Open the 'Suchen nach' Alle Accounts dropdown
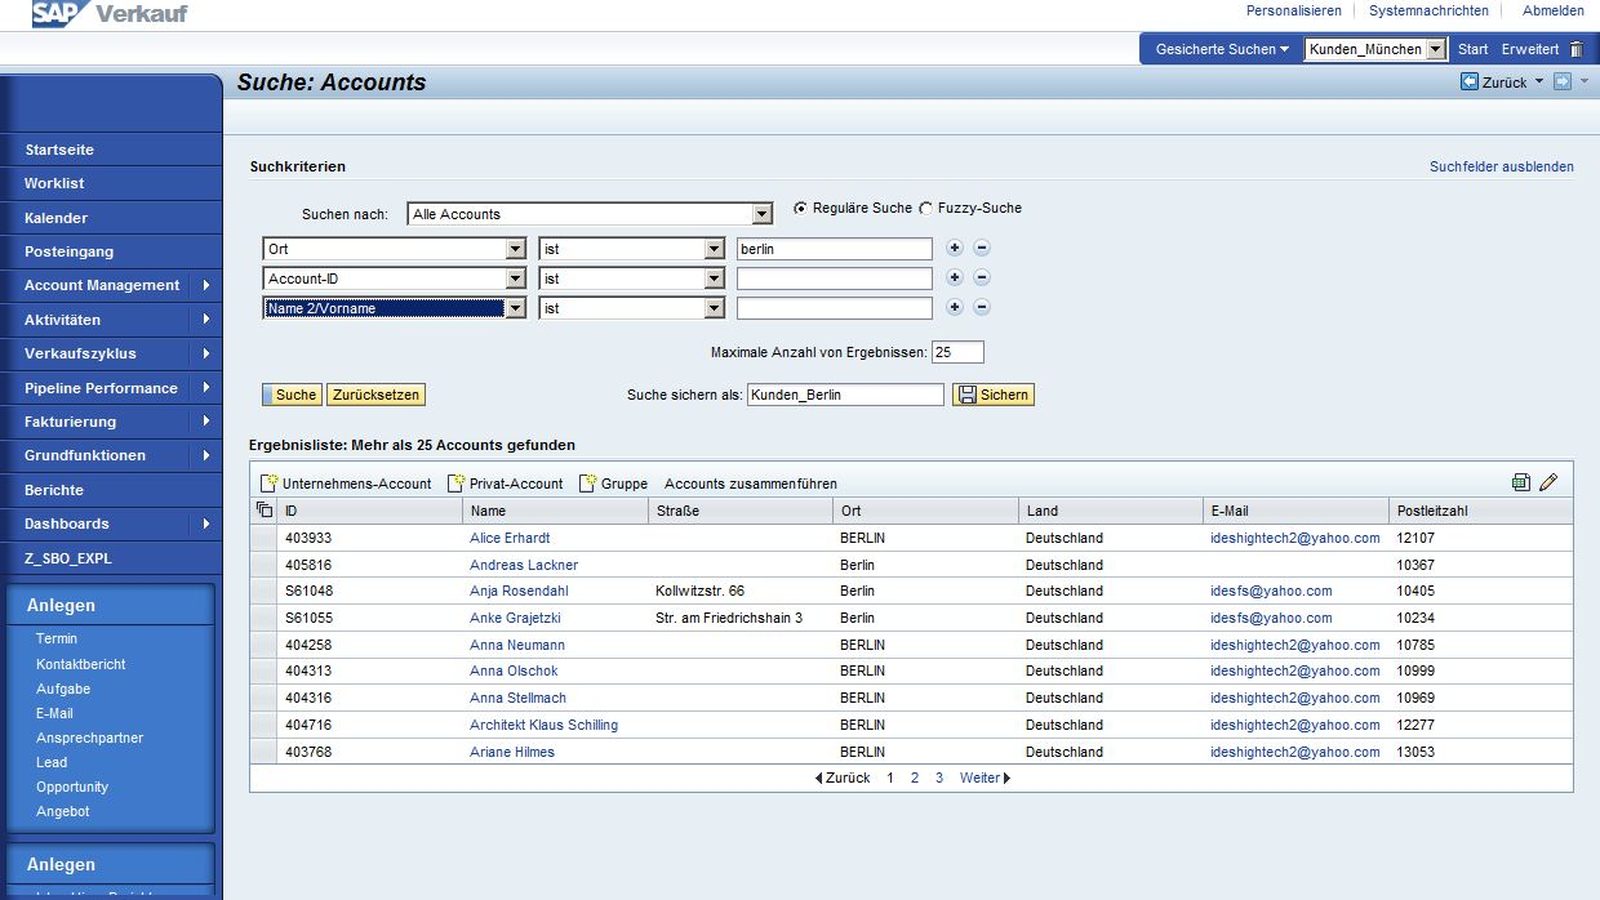This screenshot has height=900, width=1600. tap(762, 214)
